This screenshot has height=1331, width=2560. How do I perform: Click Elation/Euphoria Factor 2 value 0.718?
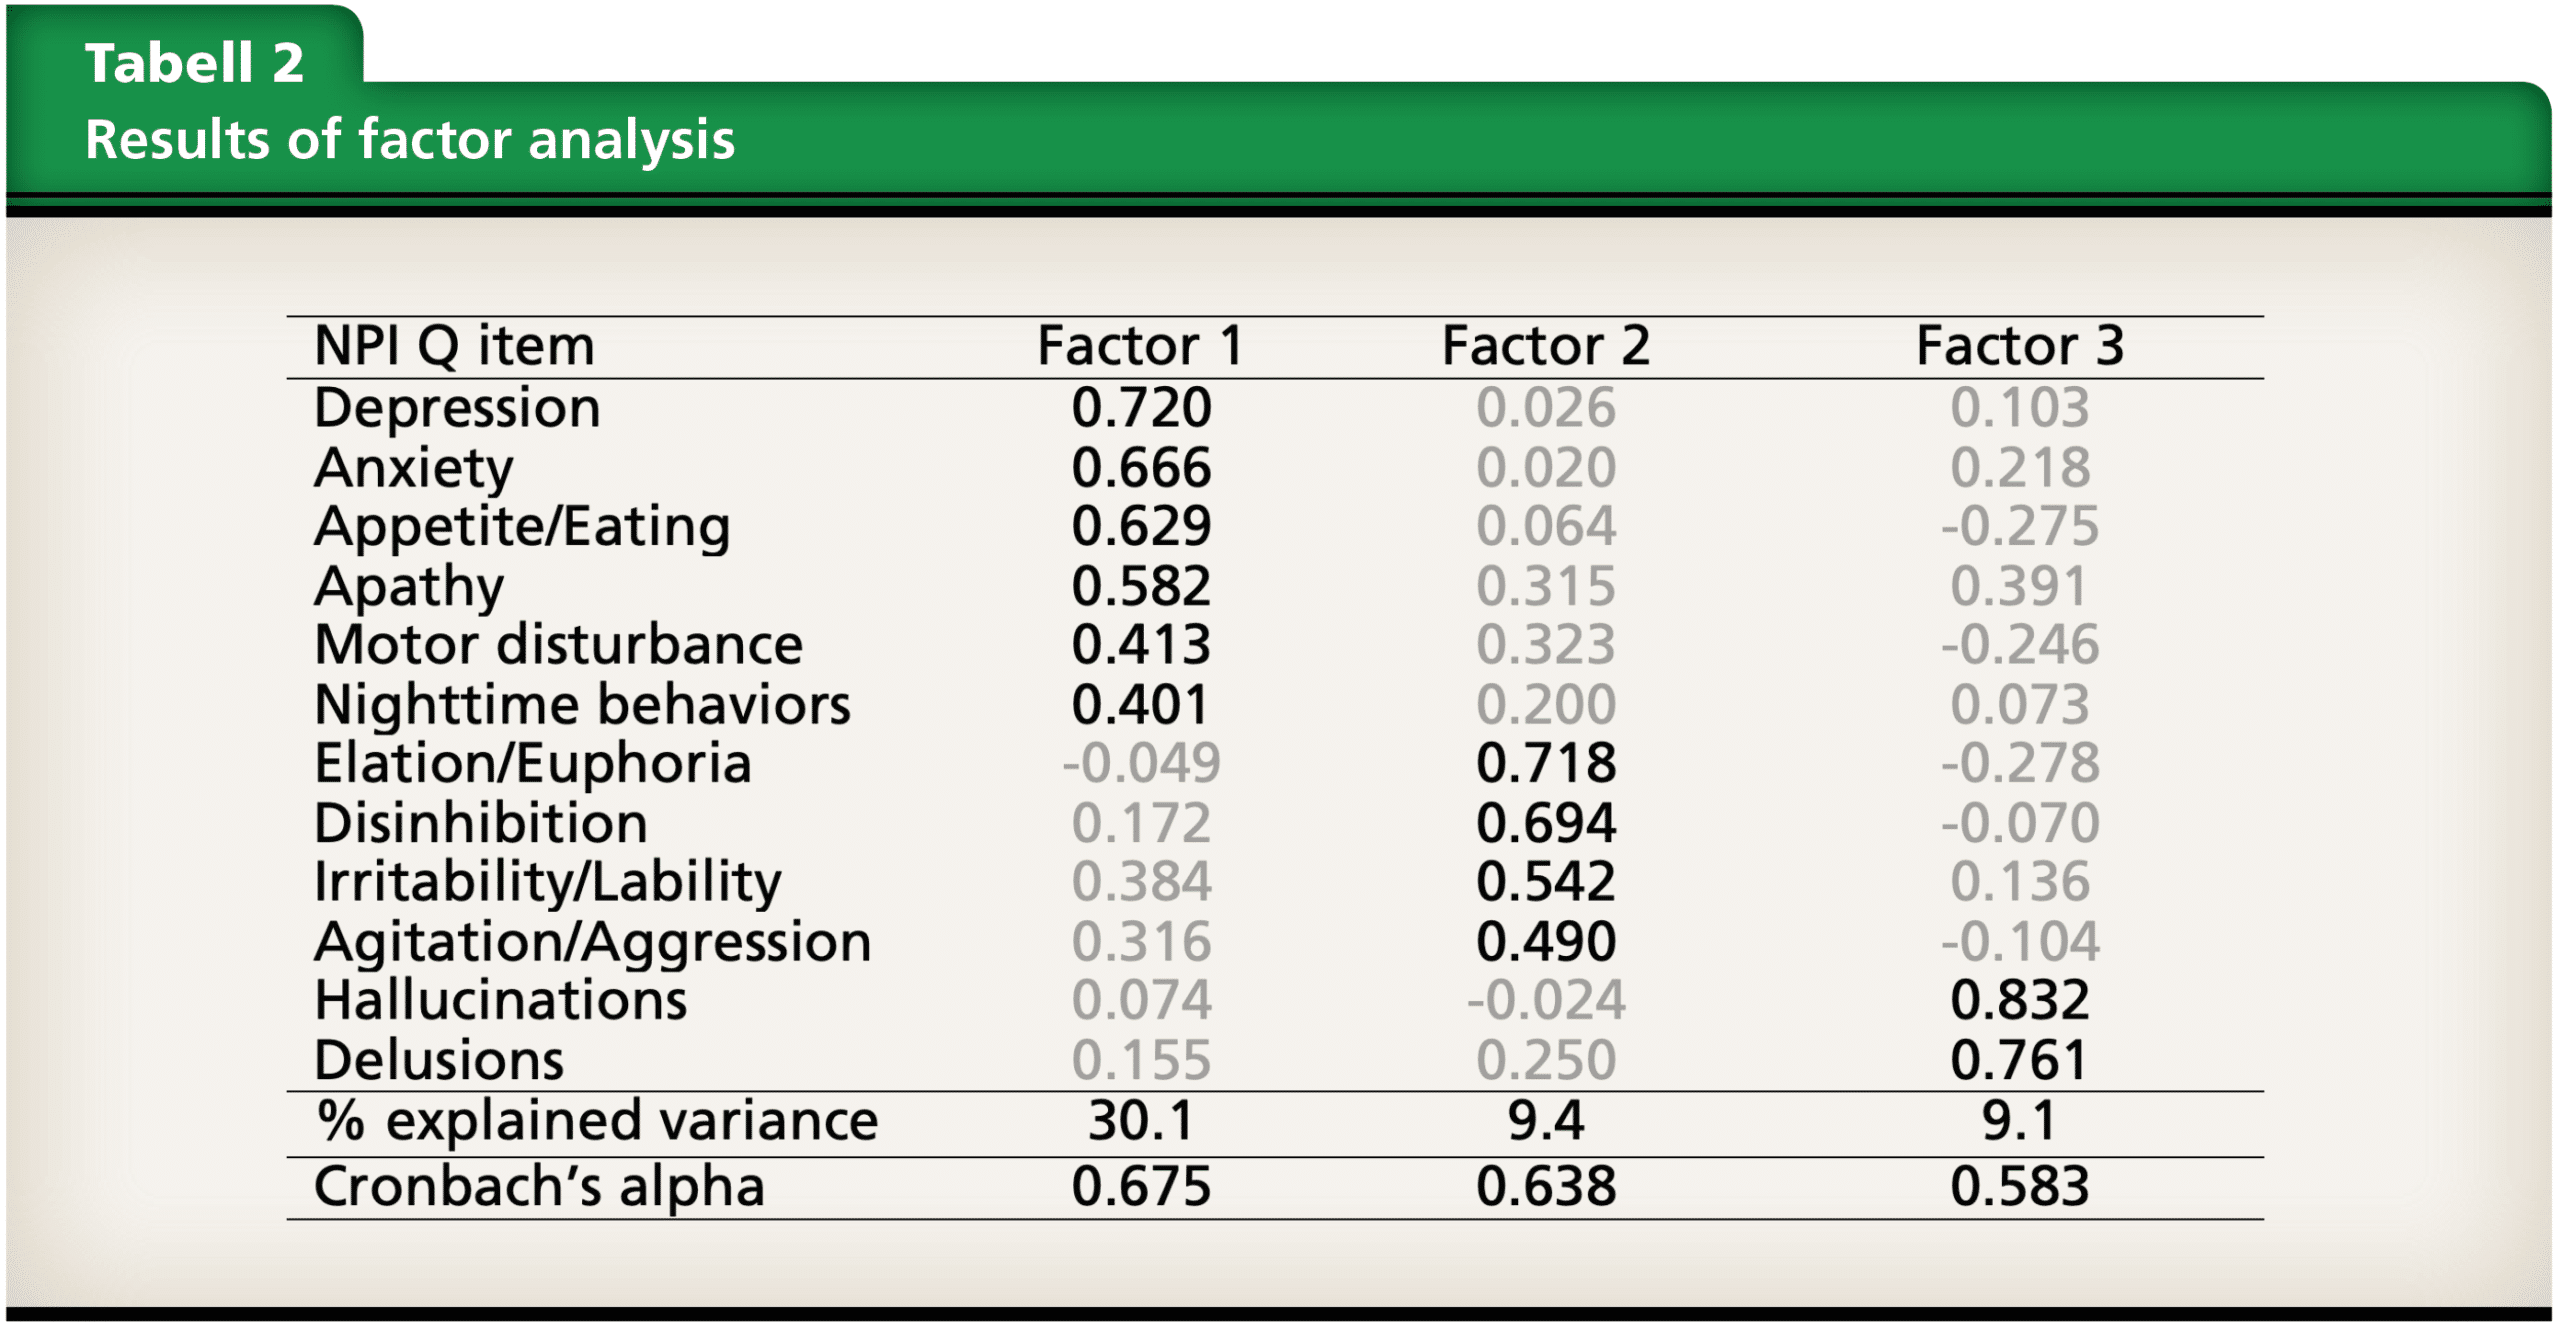[x=1545, y=764]
